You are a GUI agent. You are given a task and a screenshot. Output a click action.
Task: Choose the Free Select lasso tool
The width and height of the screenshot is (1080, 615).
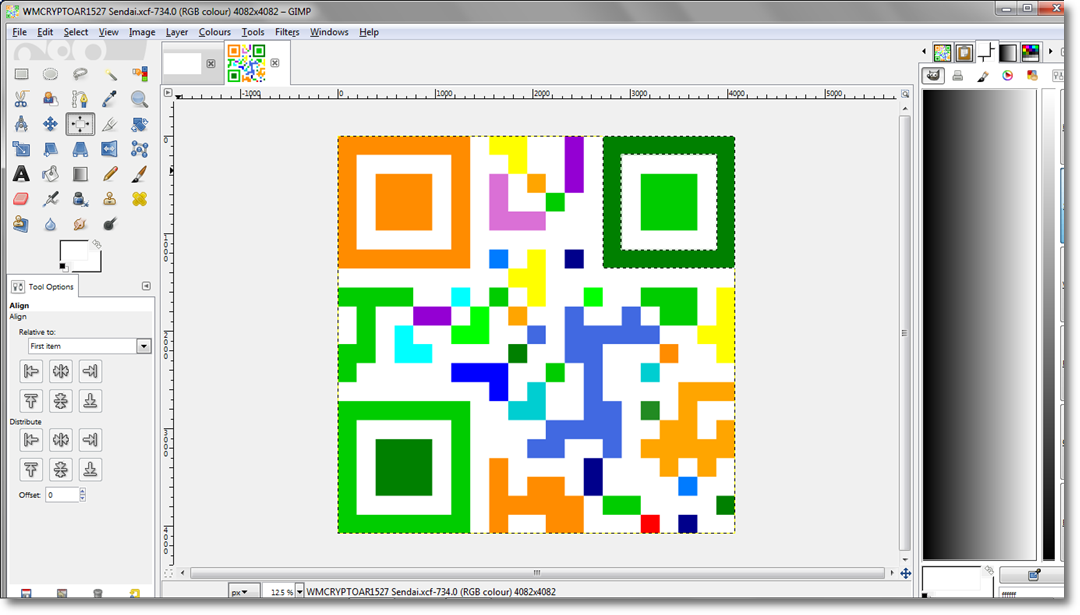click(80, 74)
